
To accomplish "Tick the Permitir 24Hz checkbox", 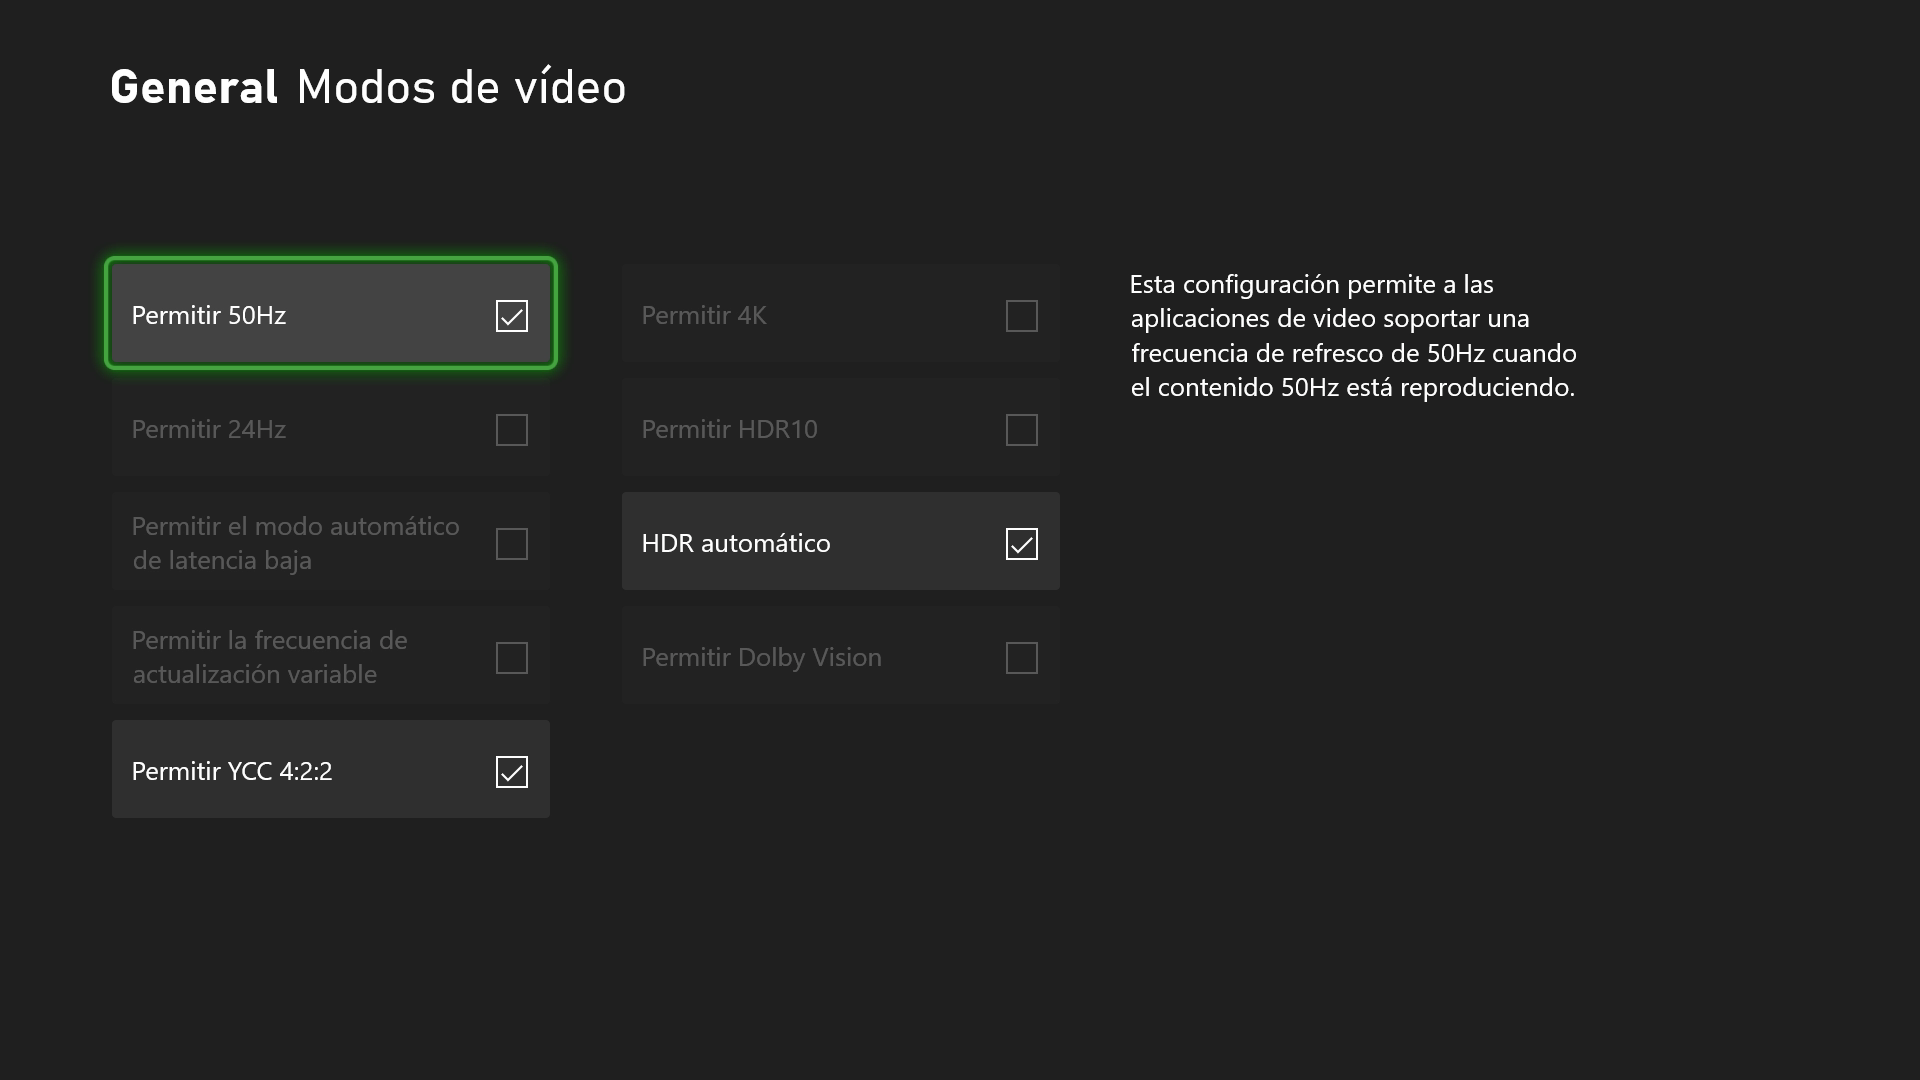I will tap(511, 430).
